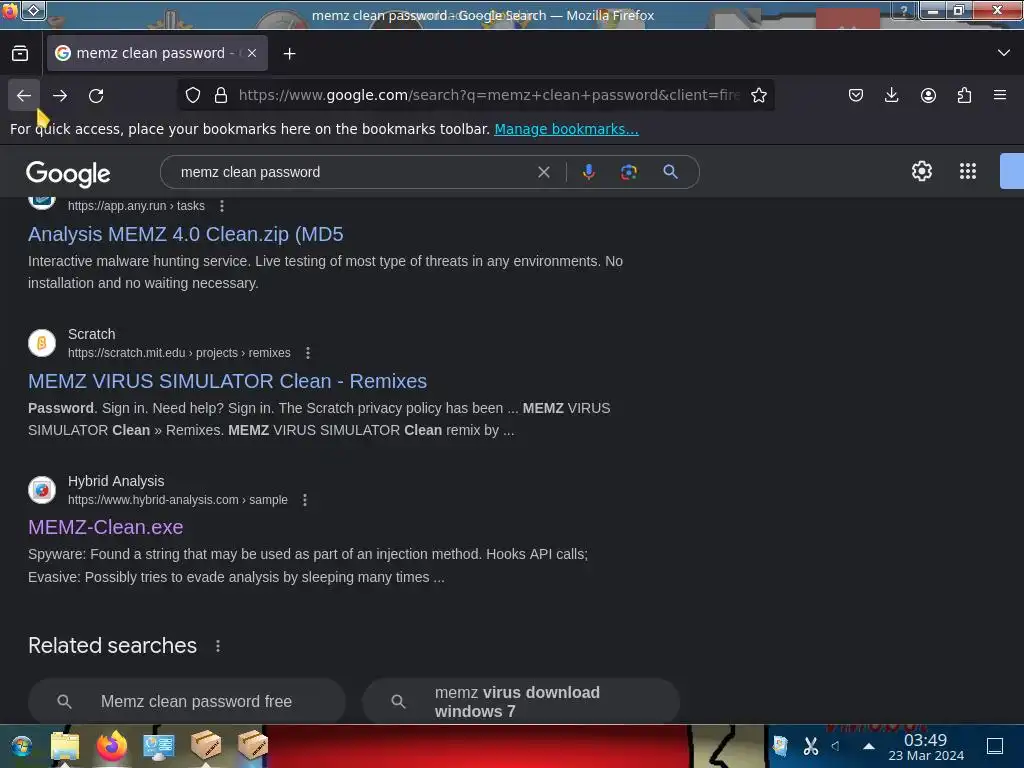Open computer monitor app in taskbar
This screenshot has width=1024, height=768.
(x=159, y=746)
